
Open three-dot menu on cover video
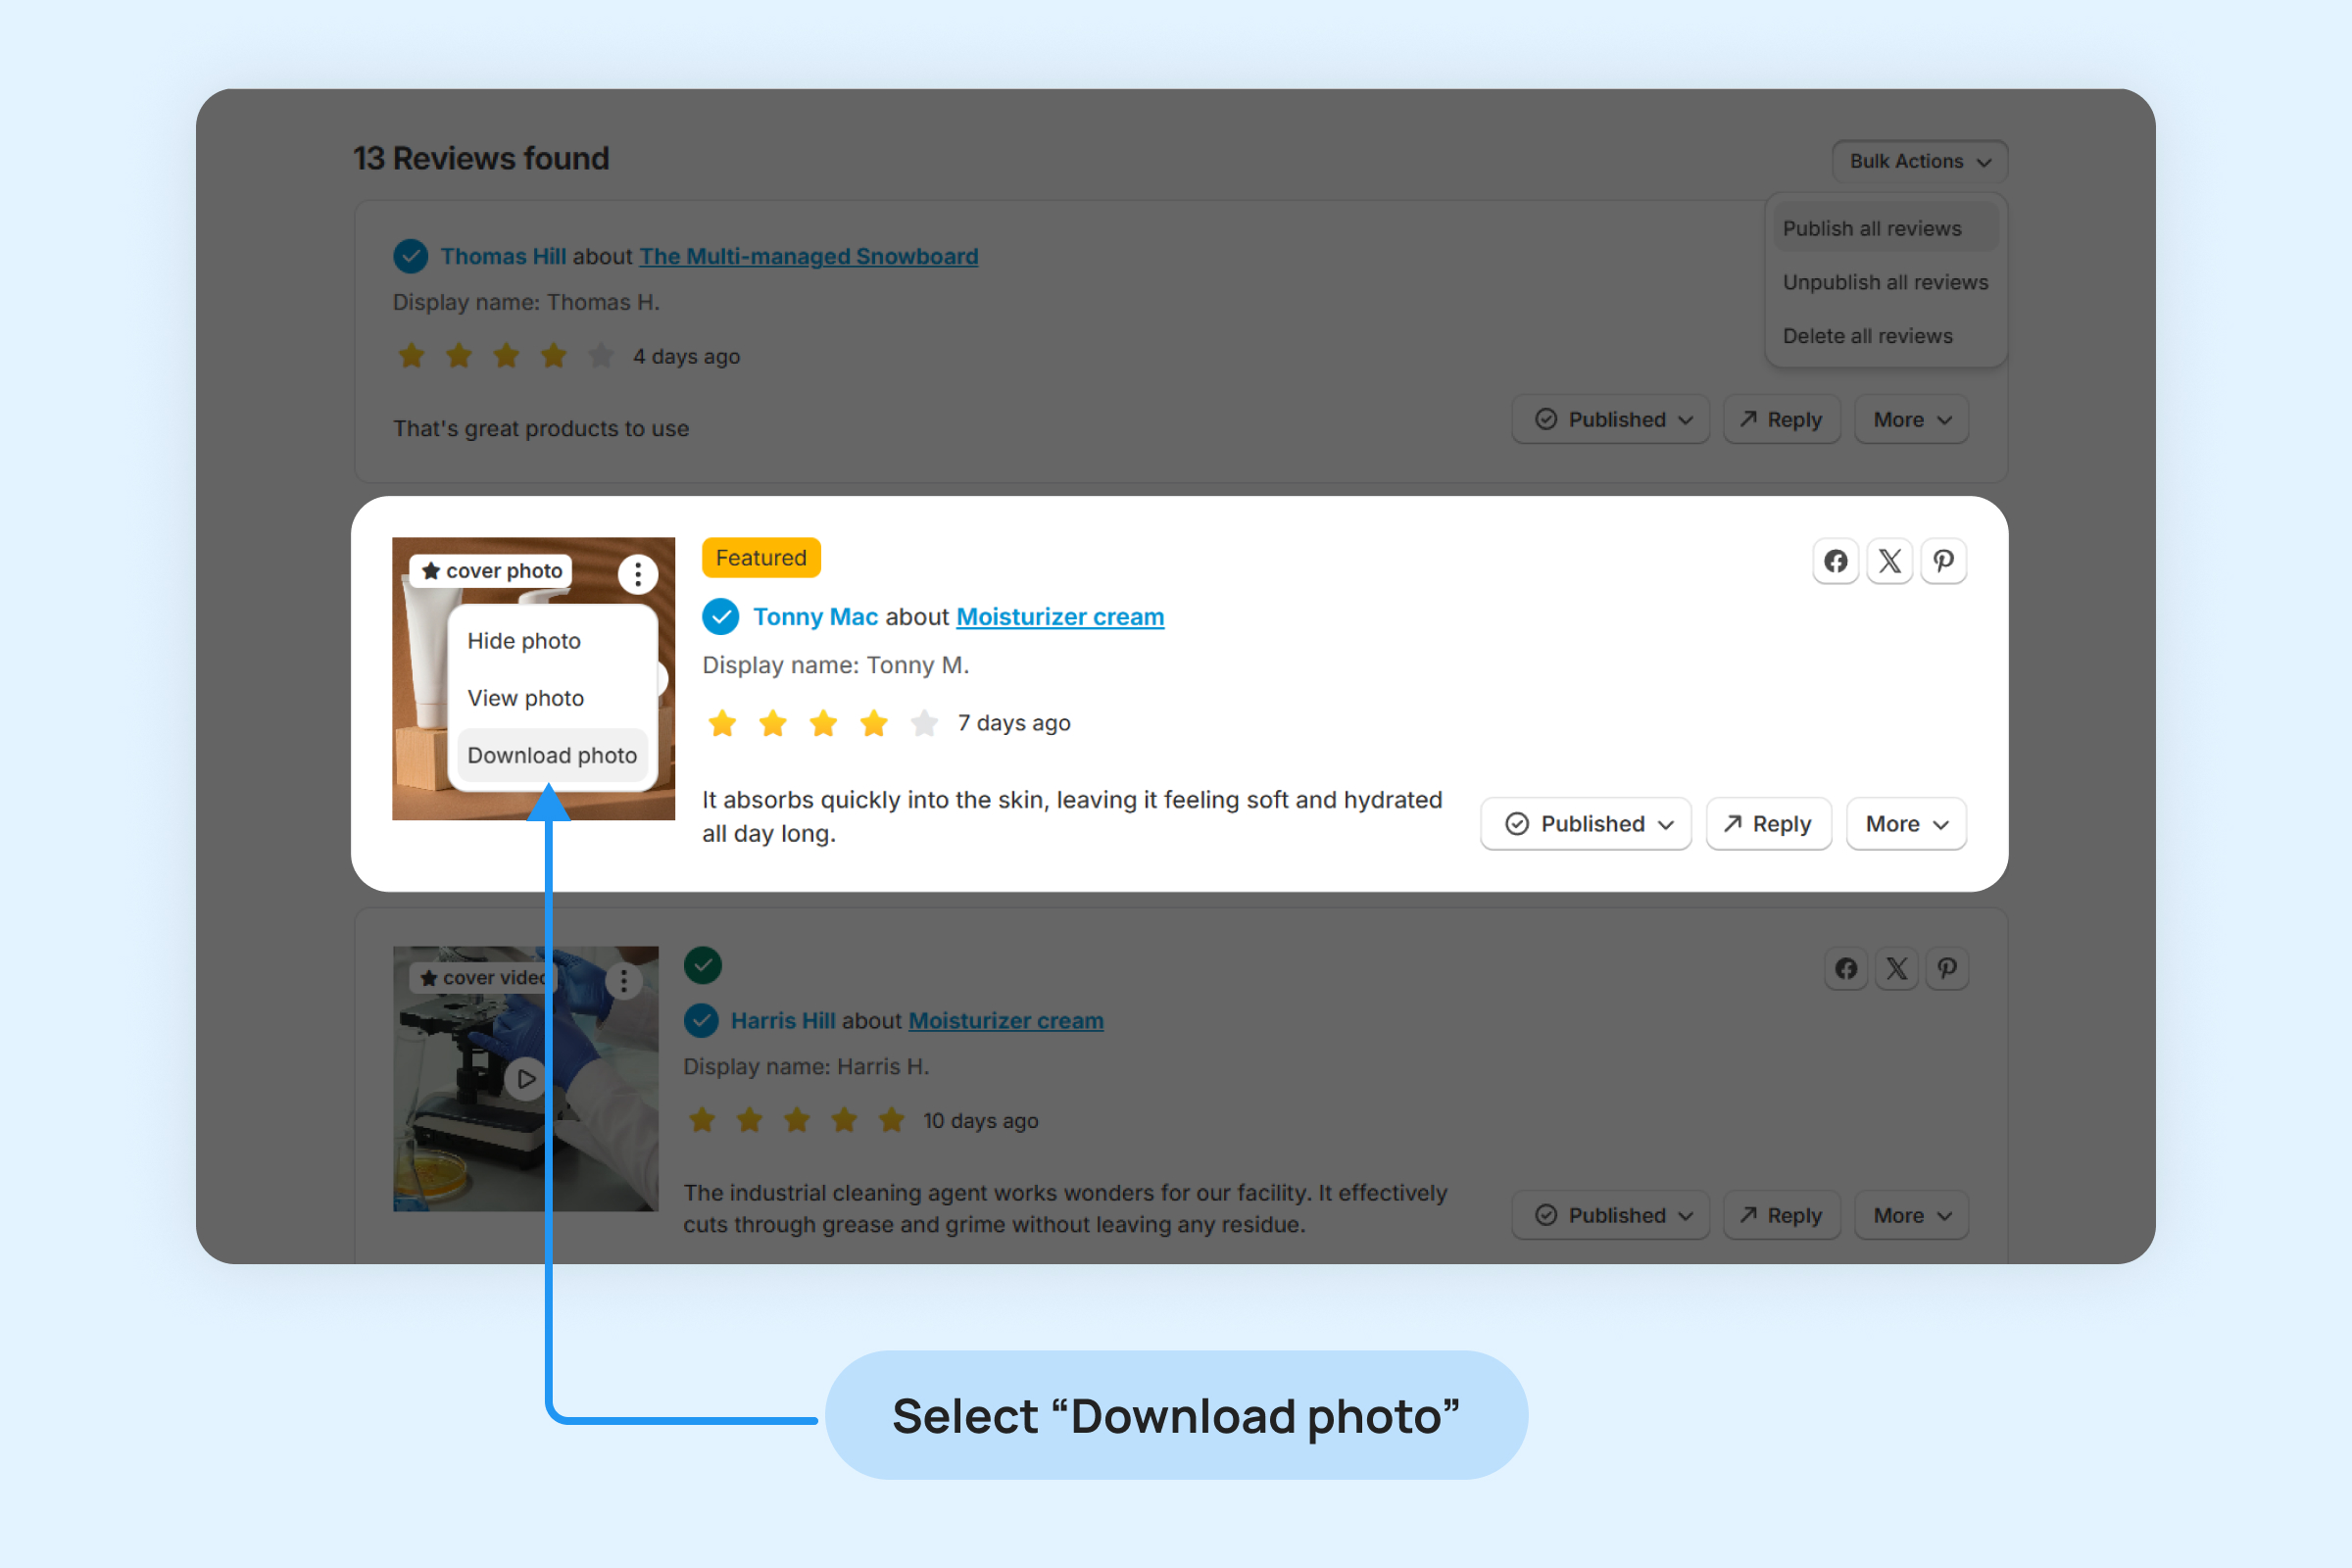point(624,980)
